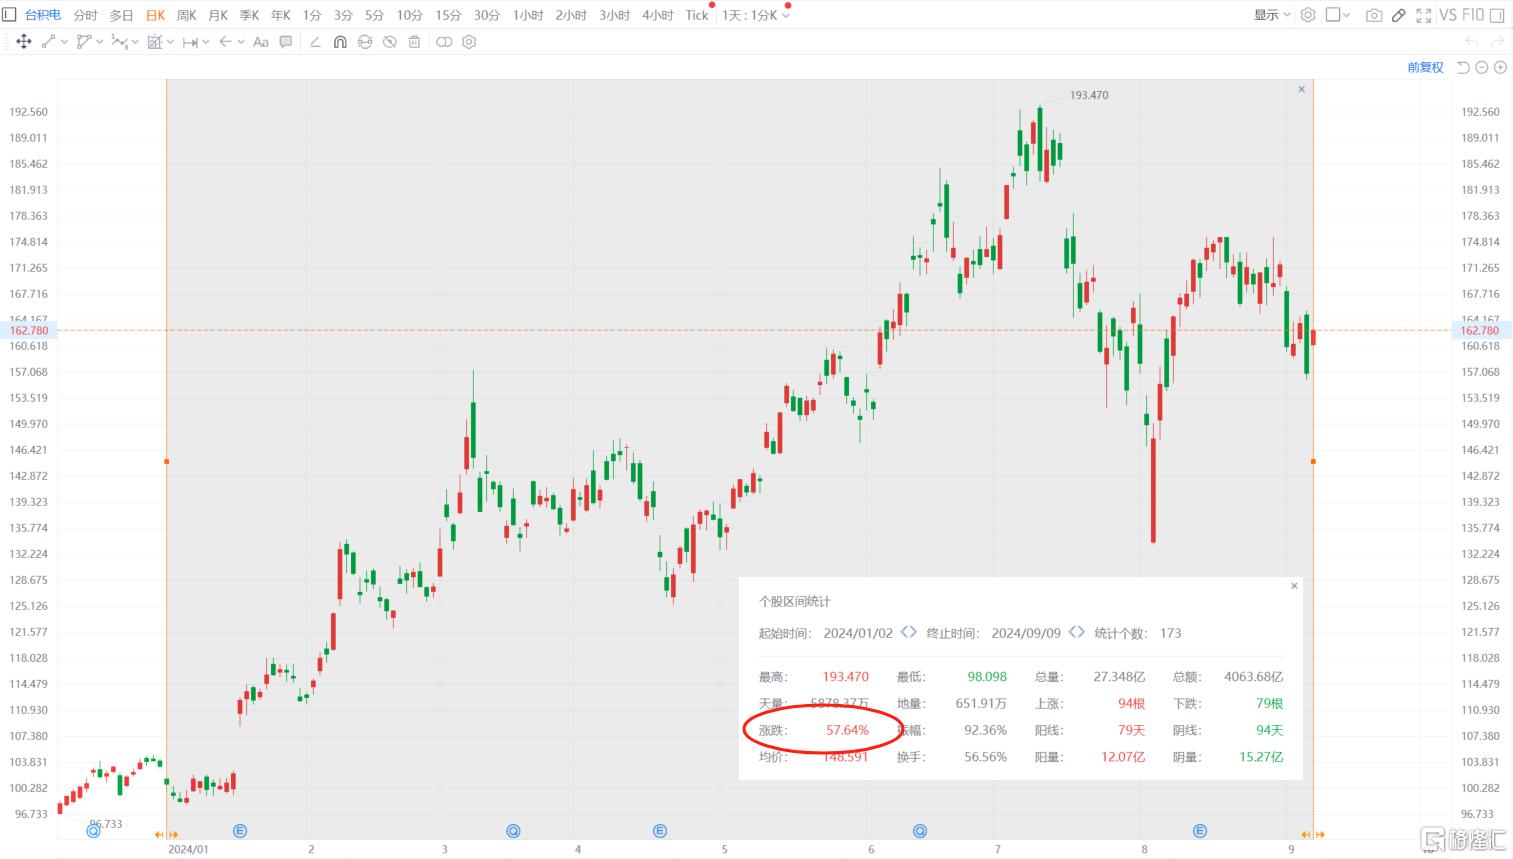The height and width of the screenshot is (859, 1513).
Task: Click the 193.470 high price label
Action: pos(1089,95)
